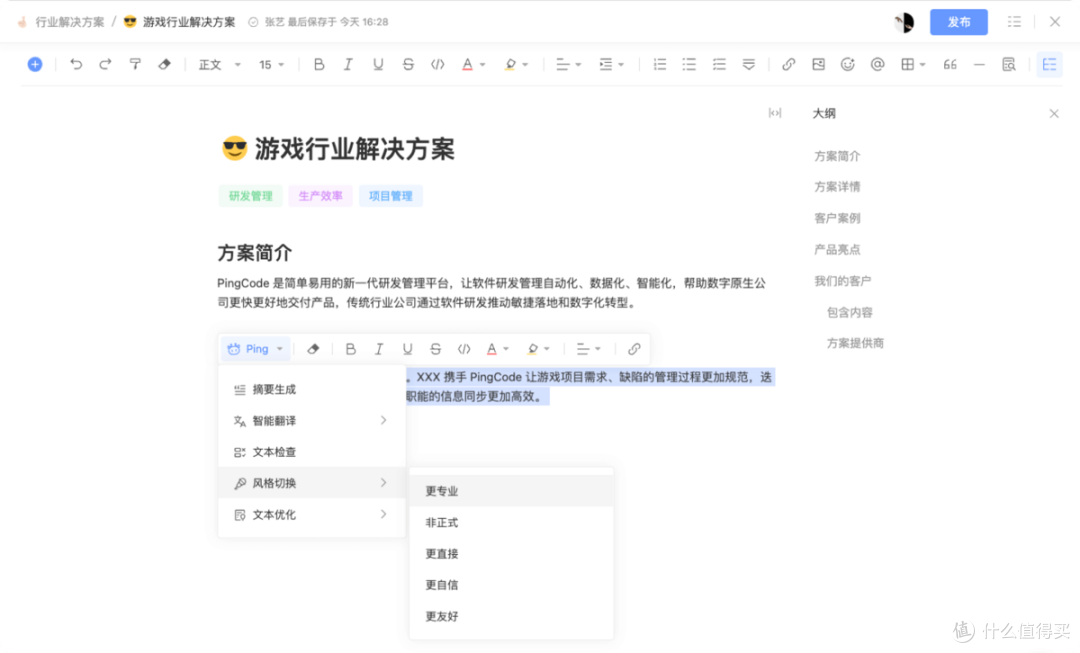Image resolution: width=1080 pixels, height=653 pixels.
Task: Open the font size 15 dropdown
Action: coord(271,65)
